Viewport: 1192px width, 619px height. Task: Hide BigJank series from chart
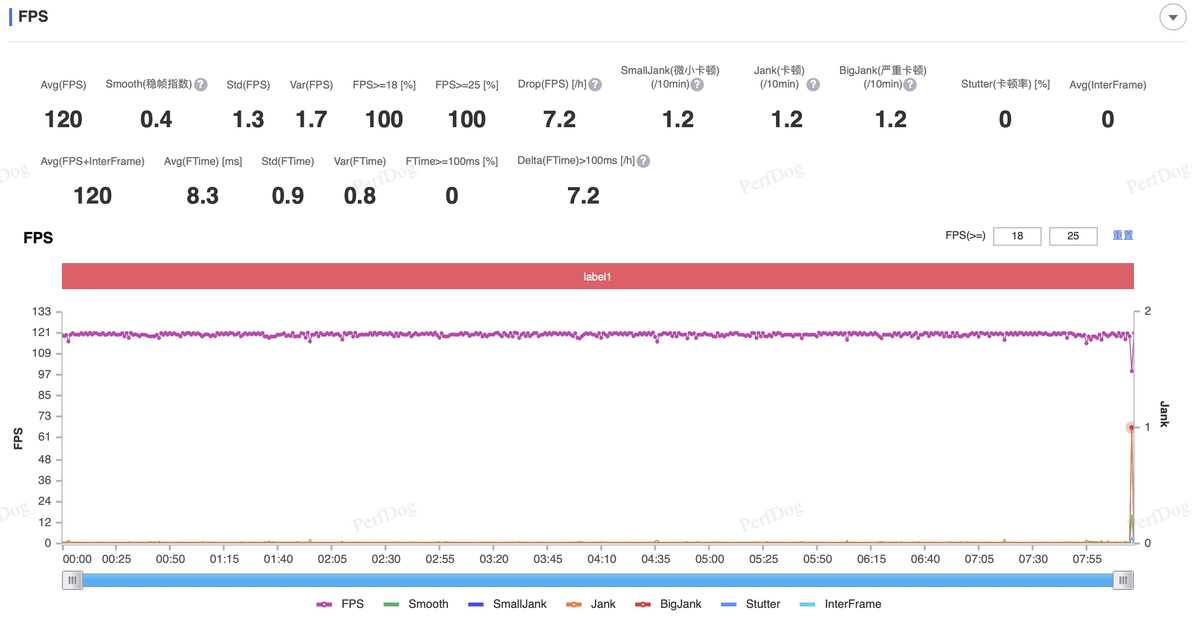[x=668, y=604]
